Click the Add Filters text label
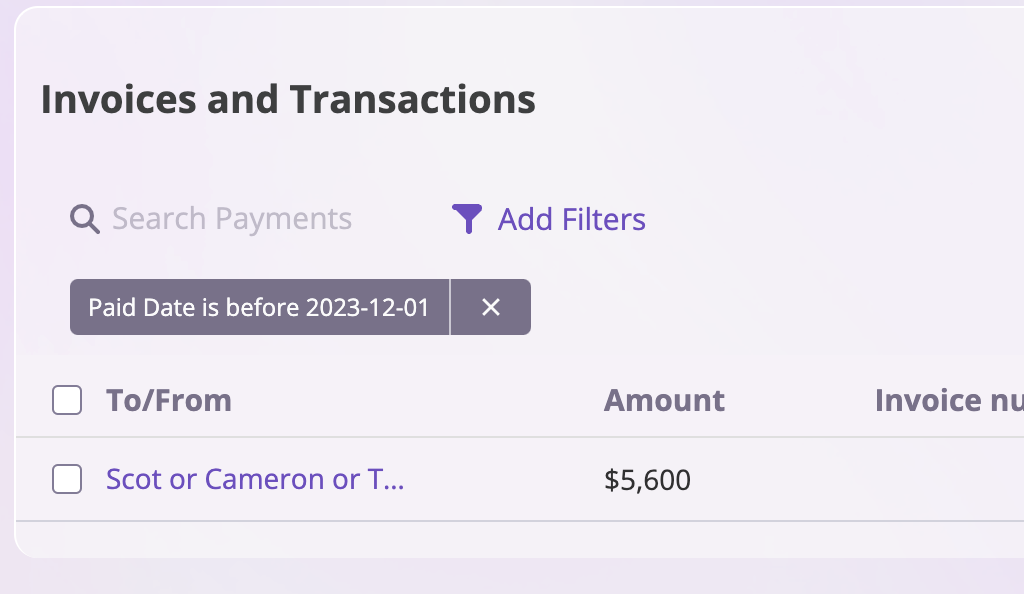The height and width of the screenshot is (594, 1024). [571, 219]
